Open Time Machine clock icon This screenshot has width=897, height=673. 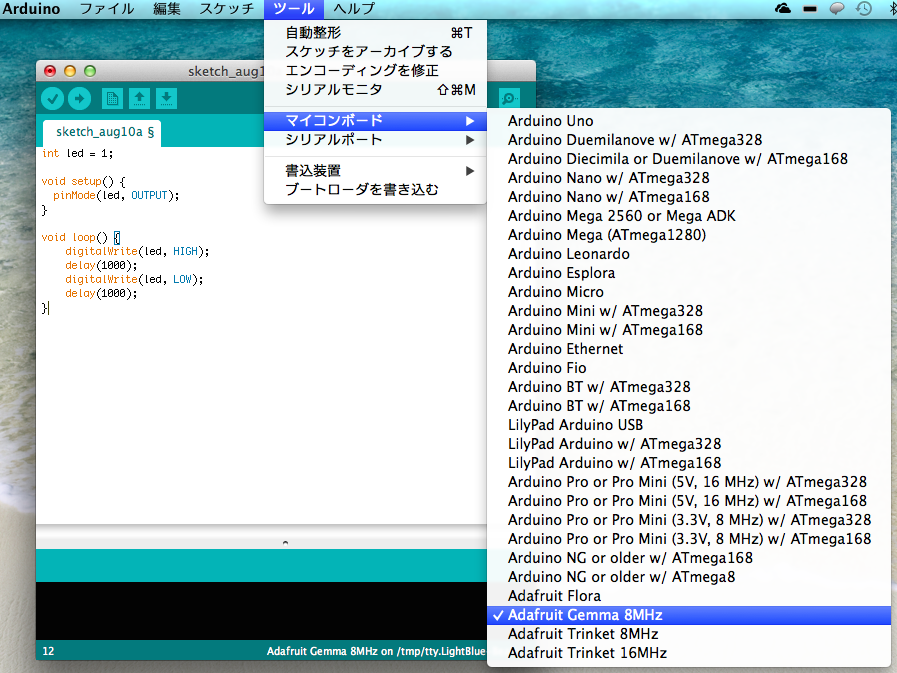(x=864, y=9)
